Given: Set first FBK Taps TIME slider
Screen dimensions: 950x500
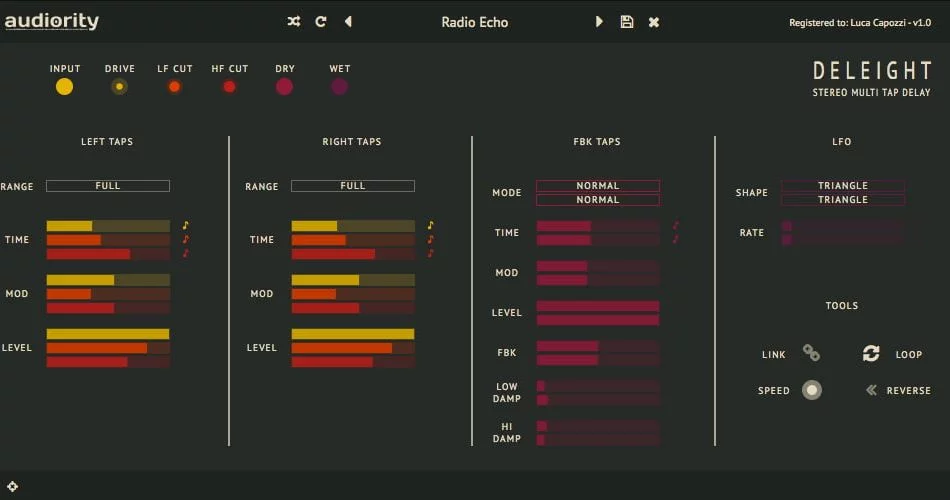Looking at the screenshot, I should tap(597, 226).
